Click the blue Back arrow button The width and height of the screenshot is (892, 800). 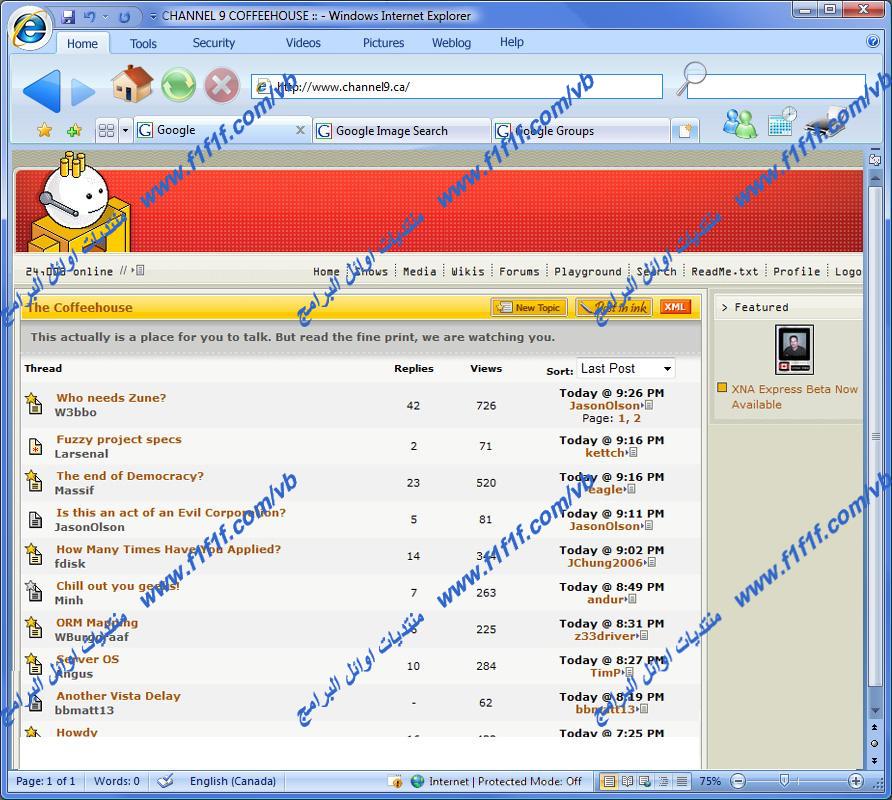click(x=40, y=91)
